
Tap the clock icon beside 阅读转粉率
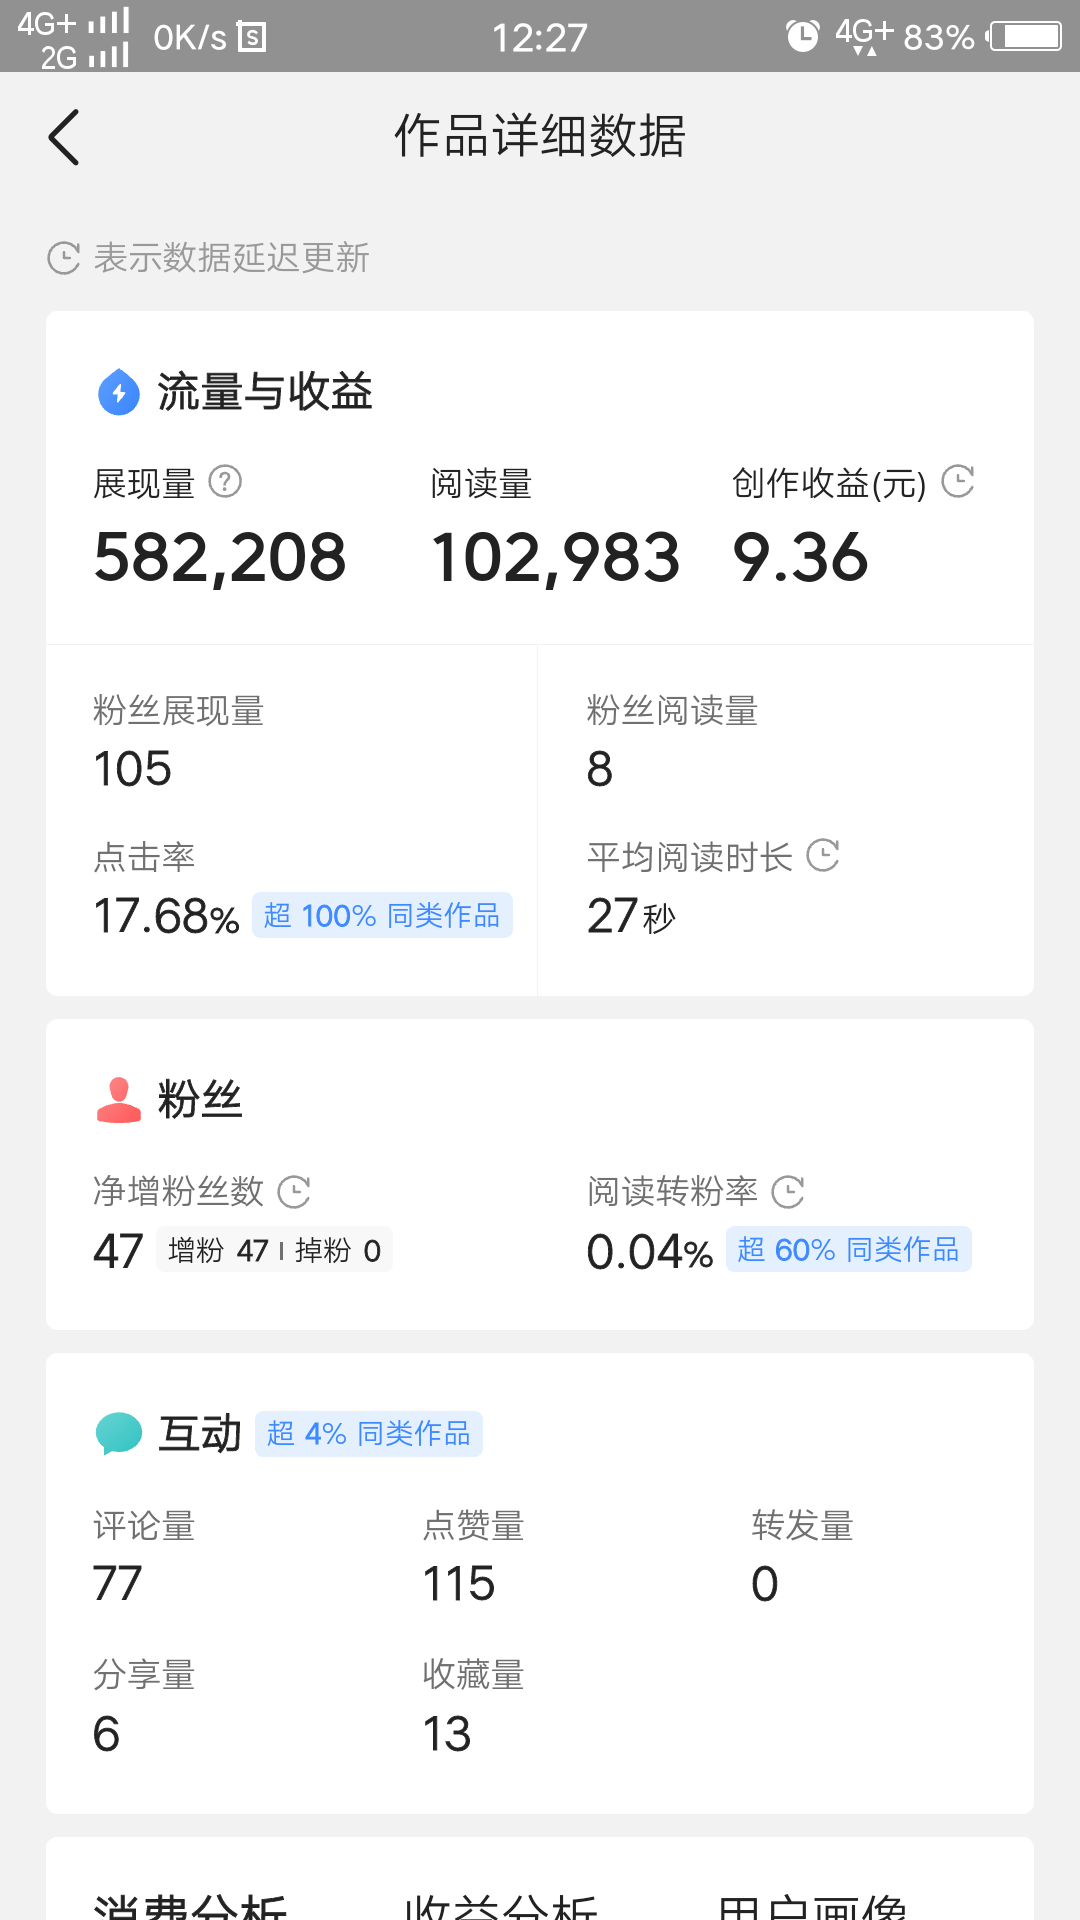(788, 1191)
